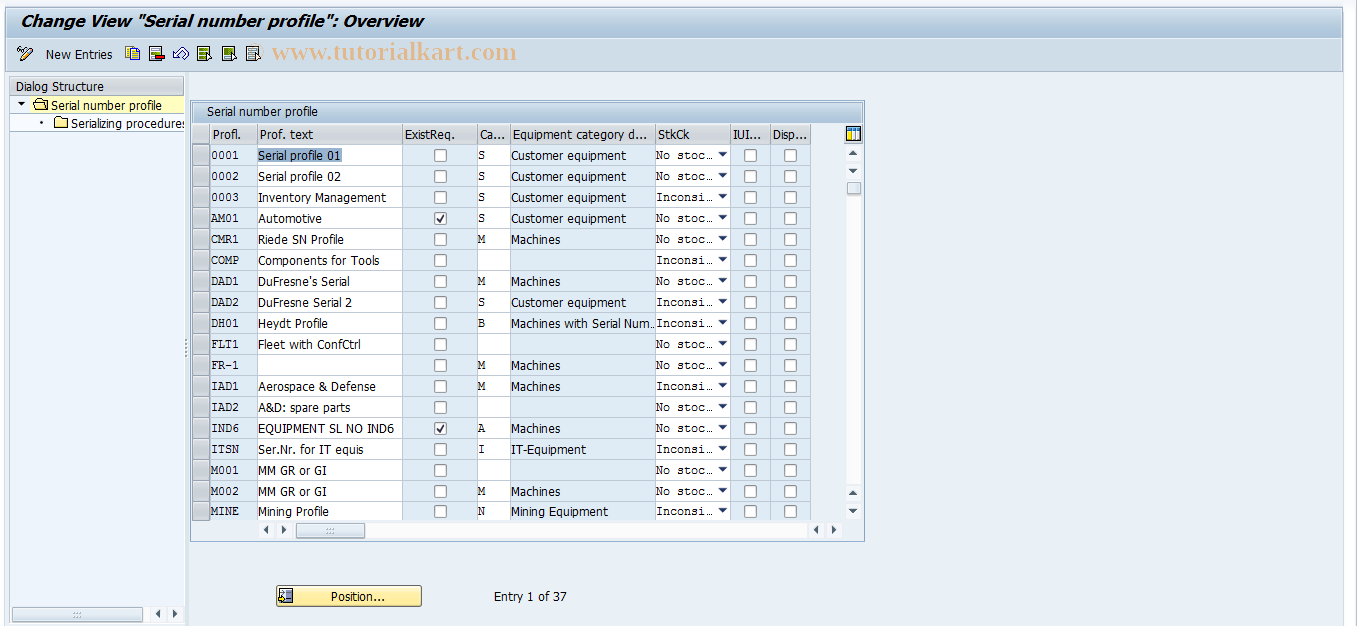1357x626 pixels.
Task: Click the row selector for profile DH01
Action: tap(201, 323)
